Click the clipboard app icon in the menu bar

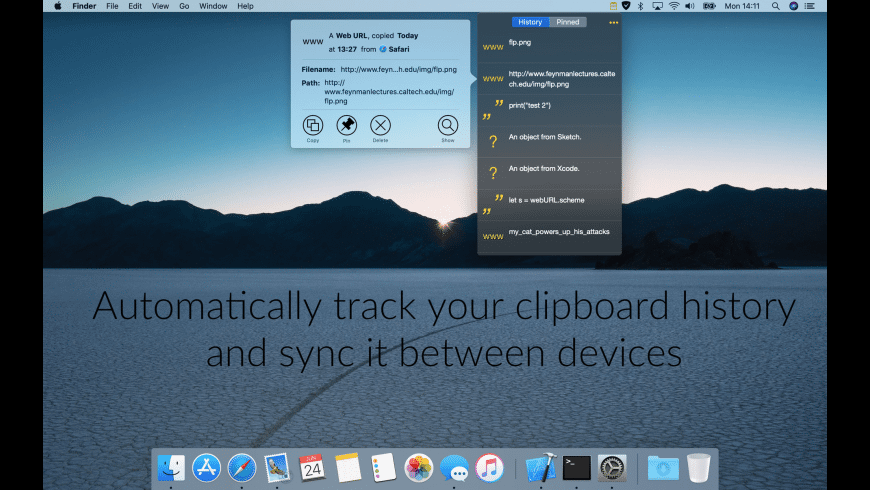click(613, 6)
